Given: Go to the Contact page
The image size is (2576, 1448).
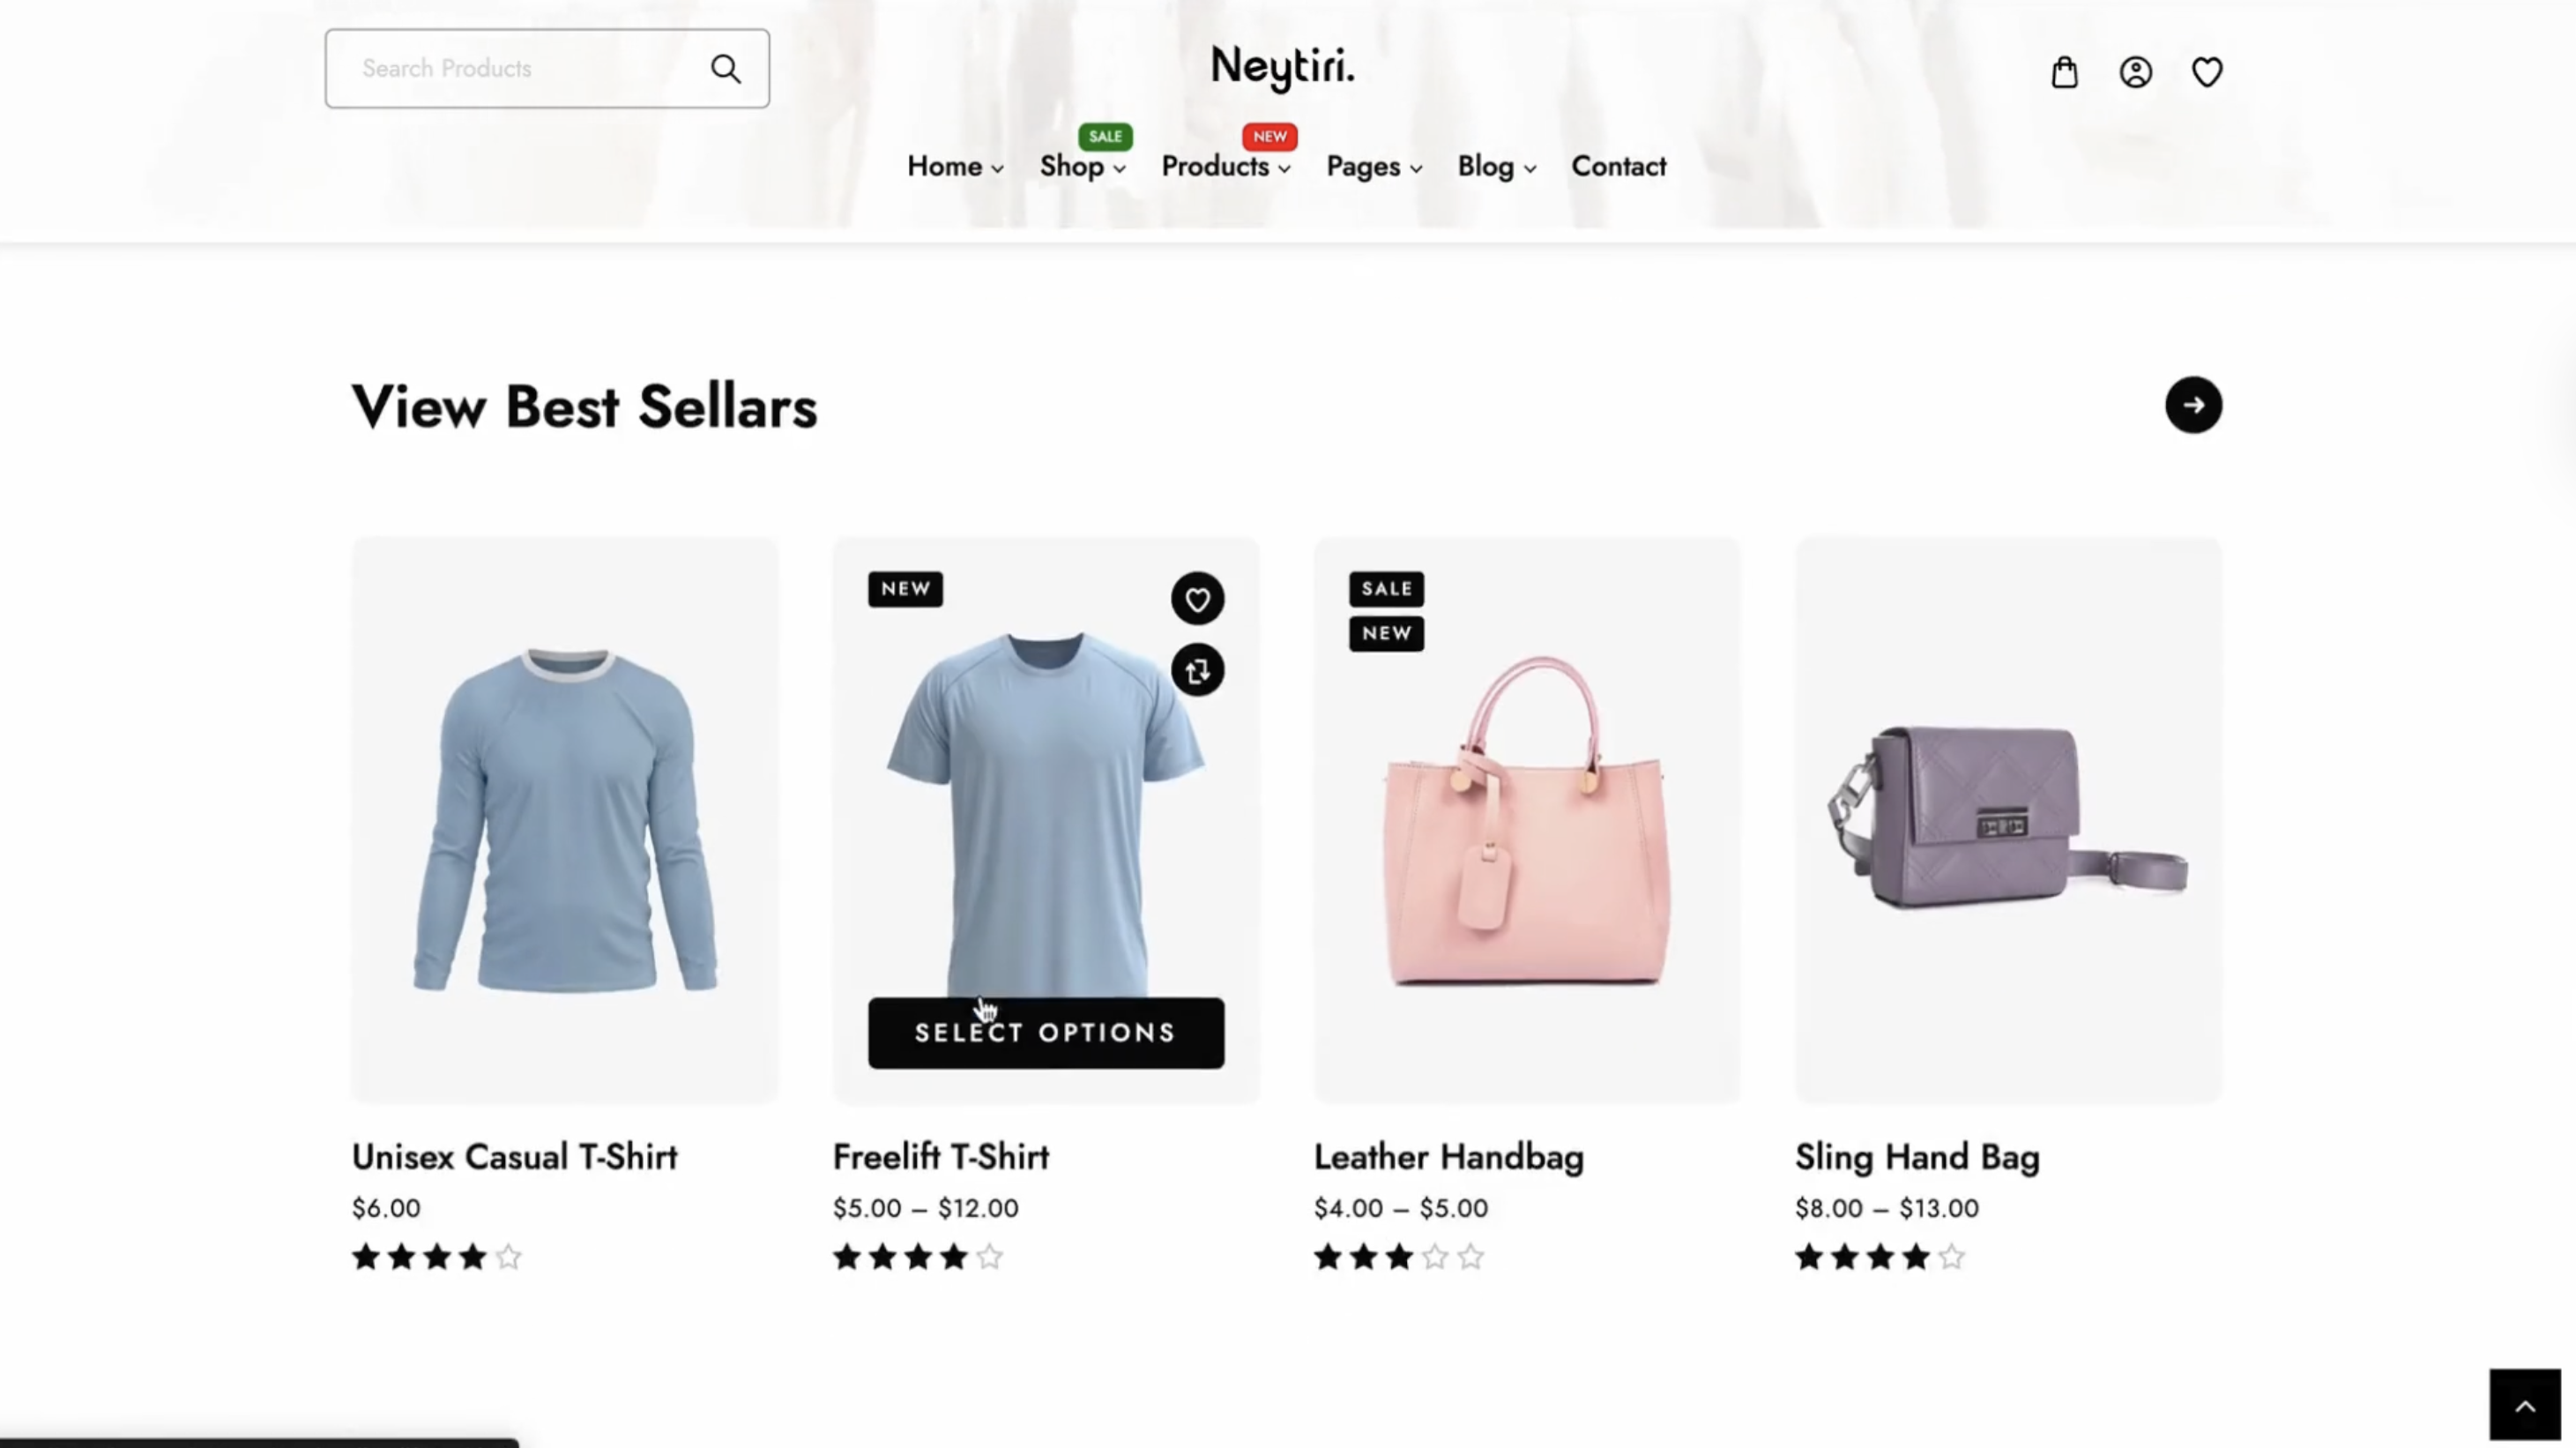Looking at the screenshot, I should point(1618,167).
